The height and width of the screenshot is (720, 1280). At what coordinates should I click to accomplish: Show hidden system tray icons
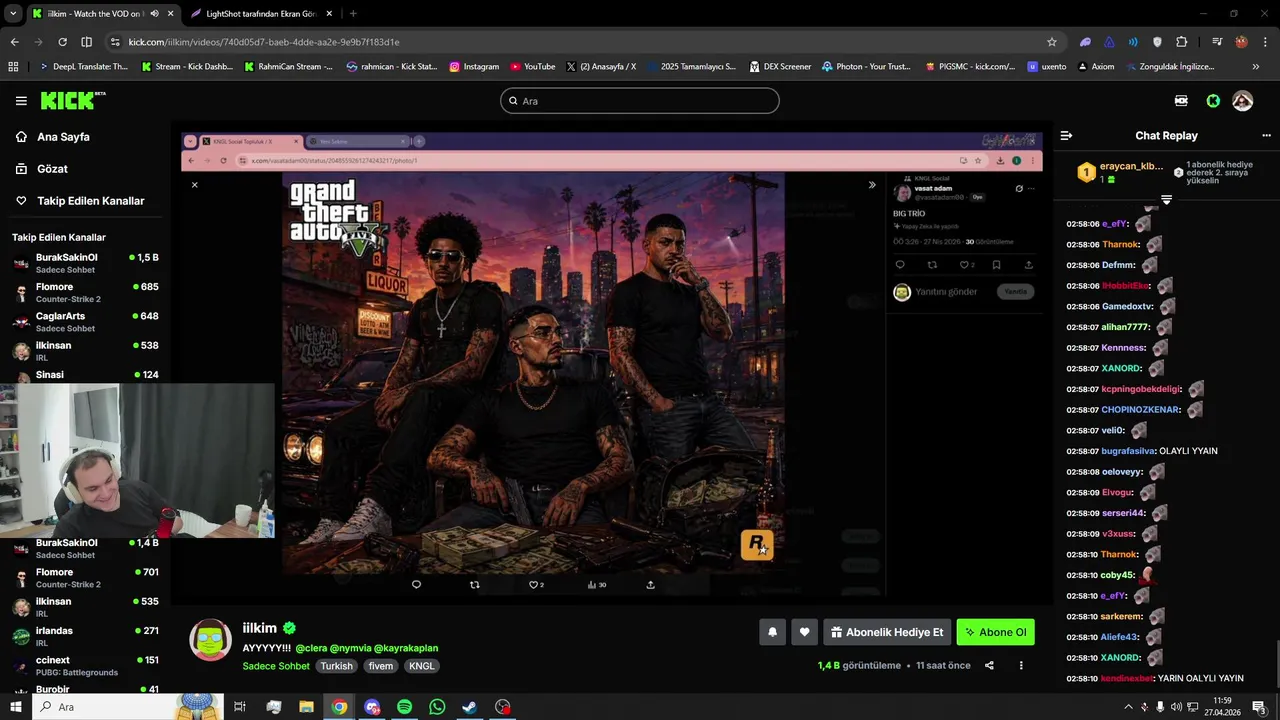coord(1128,707)
